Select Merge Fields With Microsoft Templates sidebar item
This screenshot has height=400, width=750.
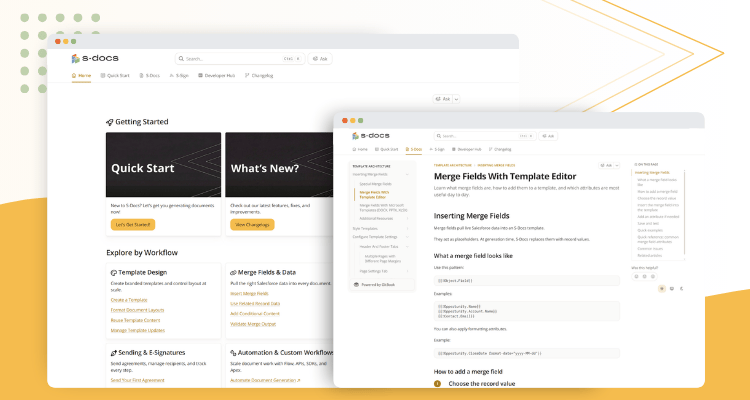(x=384, y=208)
